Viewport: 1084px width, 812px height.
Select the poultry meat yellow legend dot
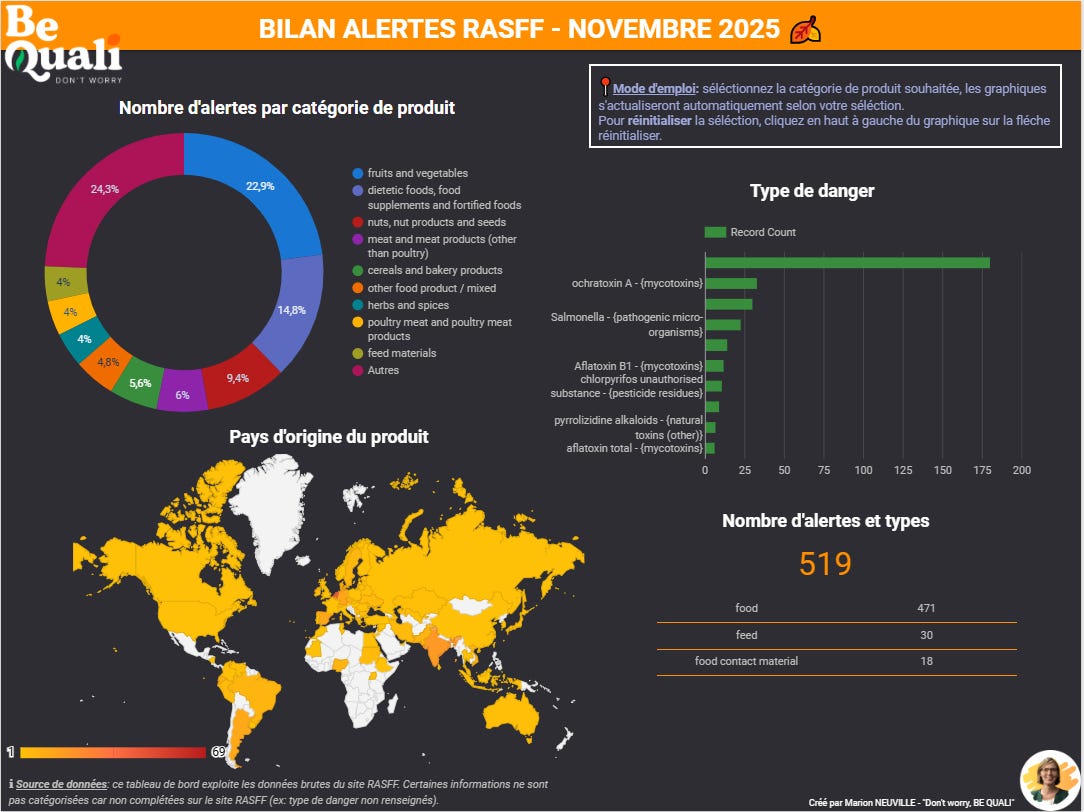coord(357,322)
